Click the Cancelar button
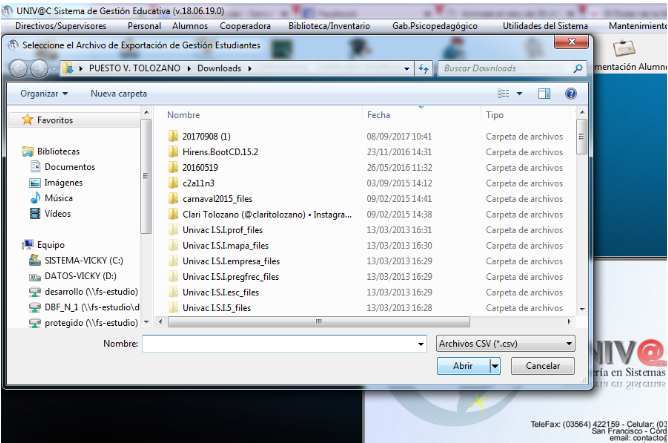The image size is (668, 443). coord(543,366)
